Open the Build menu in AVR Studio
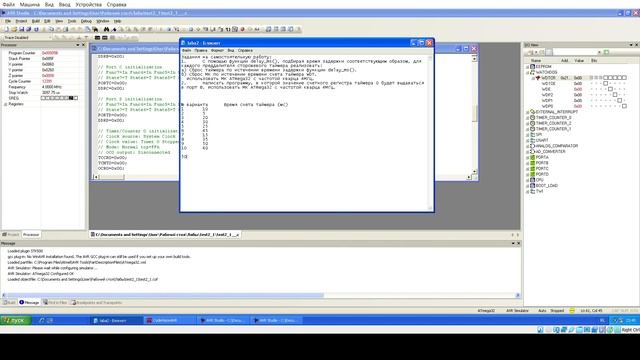Image resolution: width=640 pixels, height=360 pixels. (36, 21)
